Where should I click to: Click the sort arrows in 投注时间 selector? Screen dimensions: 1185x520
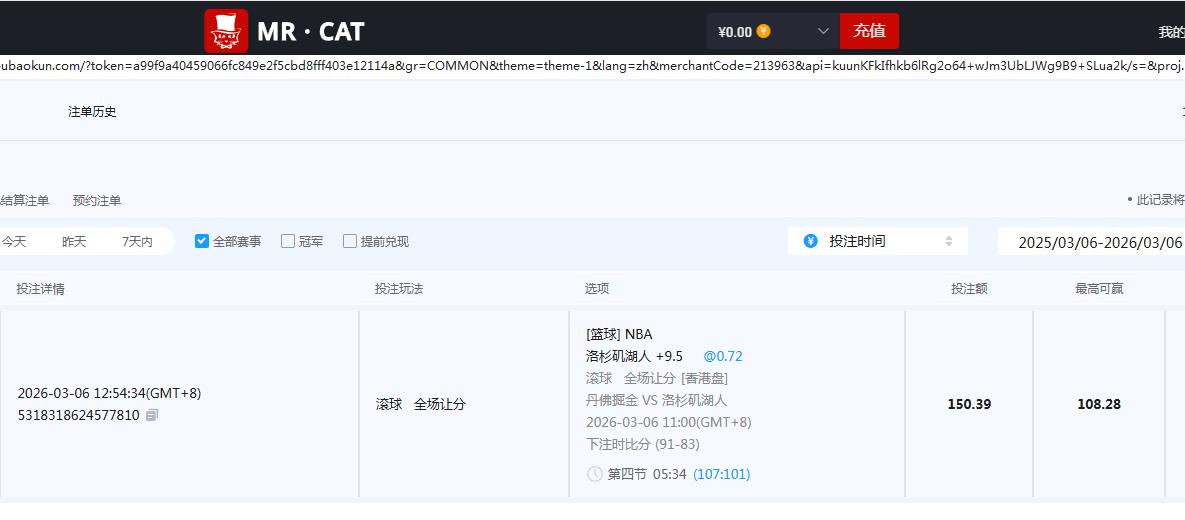point(948,241)
